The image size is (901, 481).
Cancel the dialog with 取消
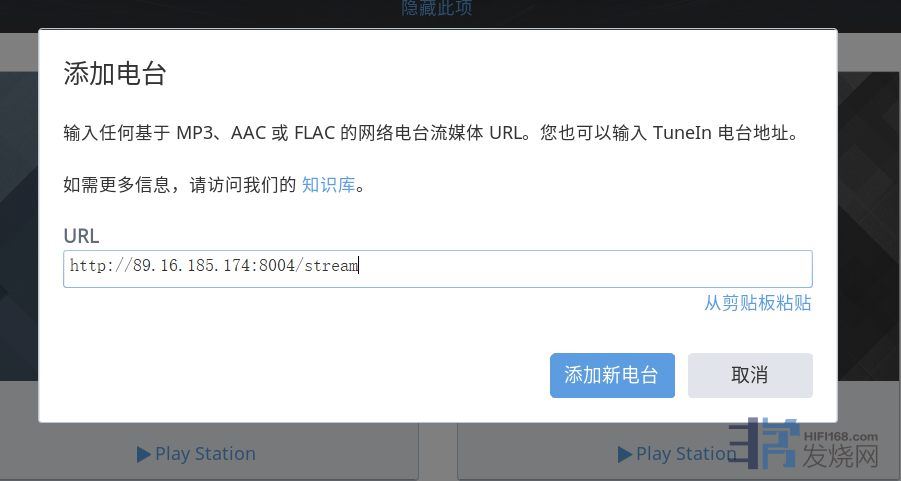[x=750, y=375]
